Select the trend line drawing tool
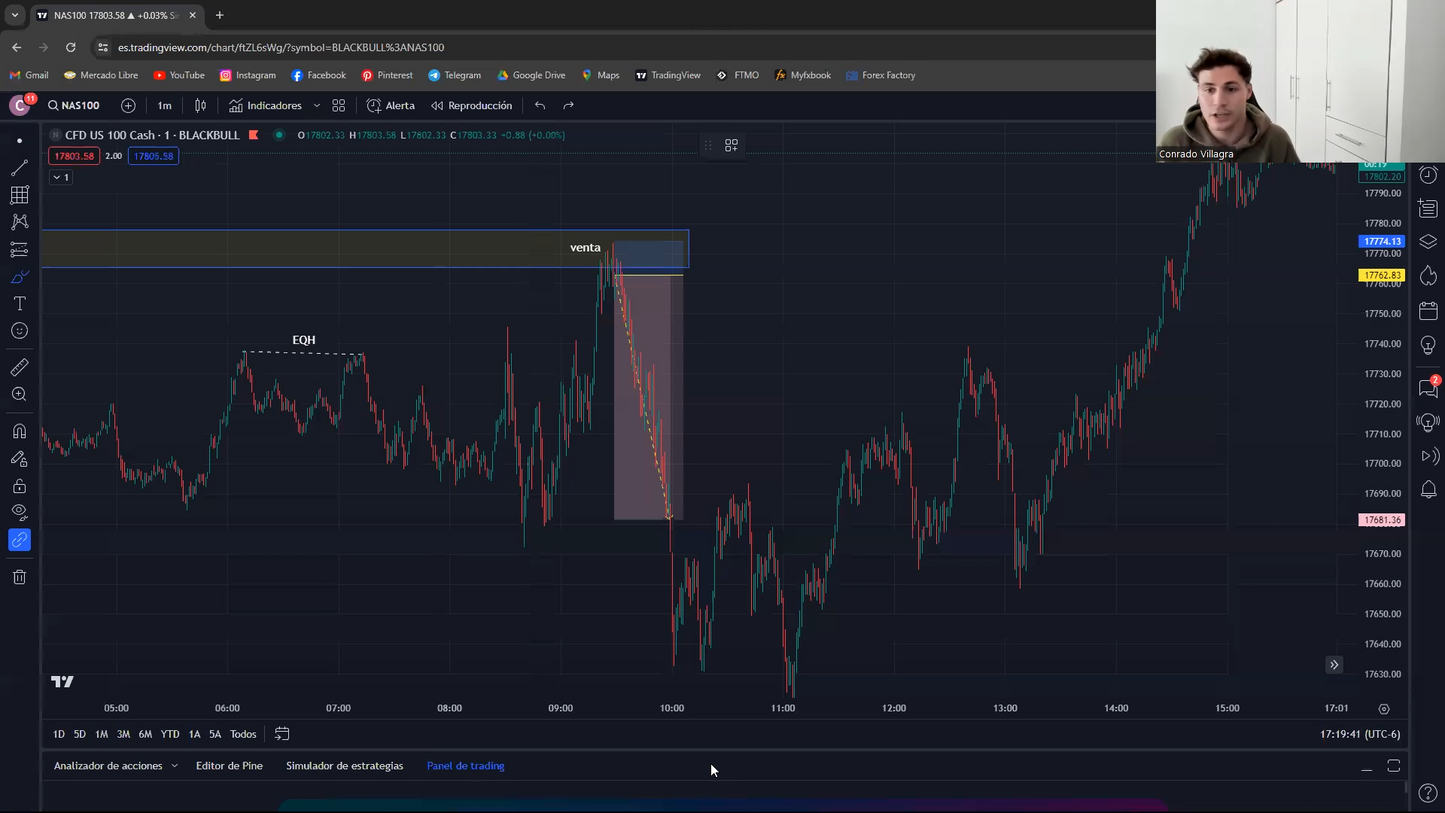 pos(19,168)
